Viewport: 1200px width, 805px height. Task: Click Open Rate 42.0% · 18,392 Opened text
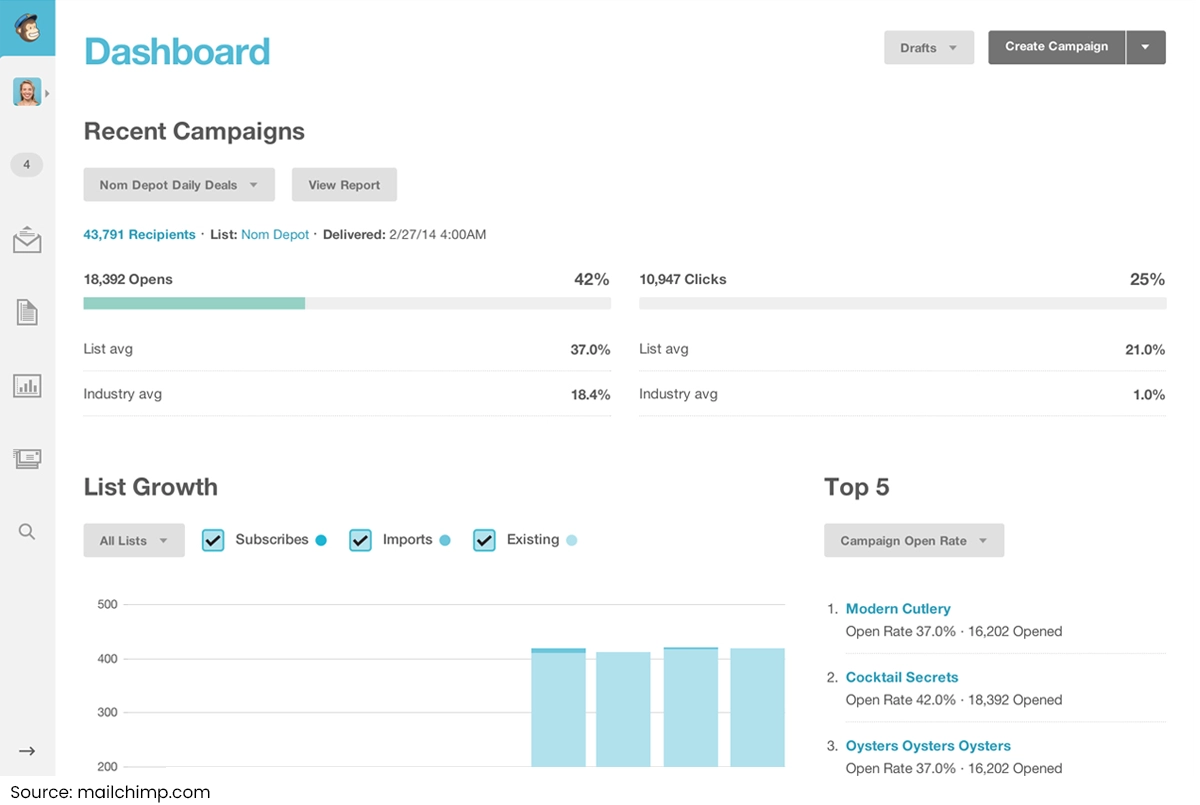click(x=954, y=700)
